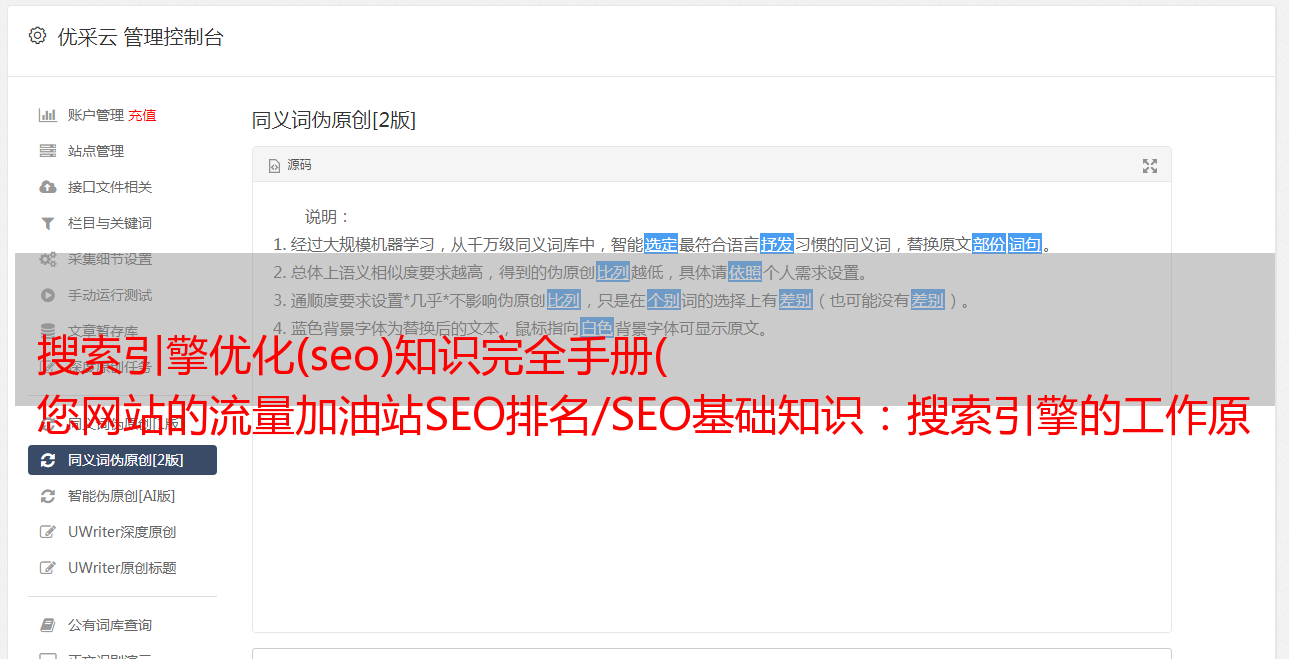The image size is (1289, 659).
Task: Click the bar chart icon next to 账户管理
Action: 47,115
